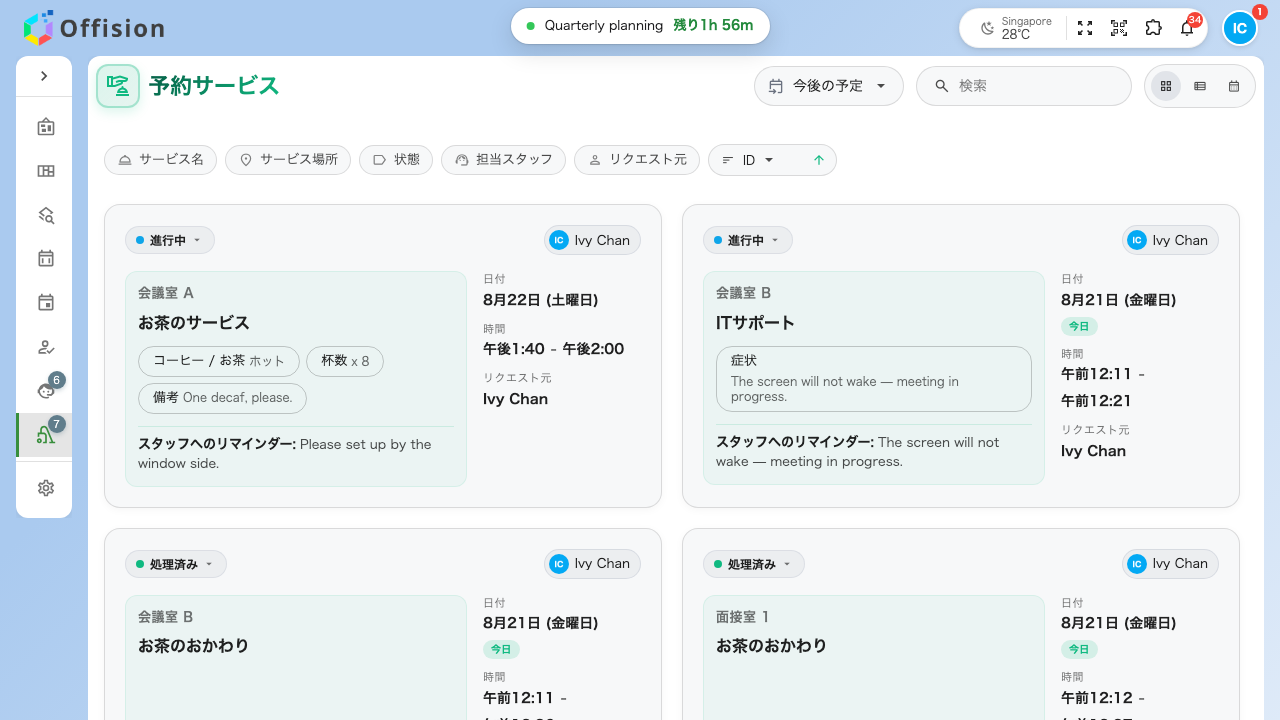Click Ivy Chan chip on 会議室 B お茶のおかわり card
The width and height of the screenshot is (1280, 720).
pyautogui.click(x=592, y=564)
